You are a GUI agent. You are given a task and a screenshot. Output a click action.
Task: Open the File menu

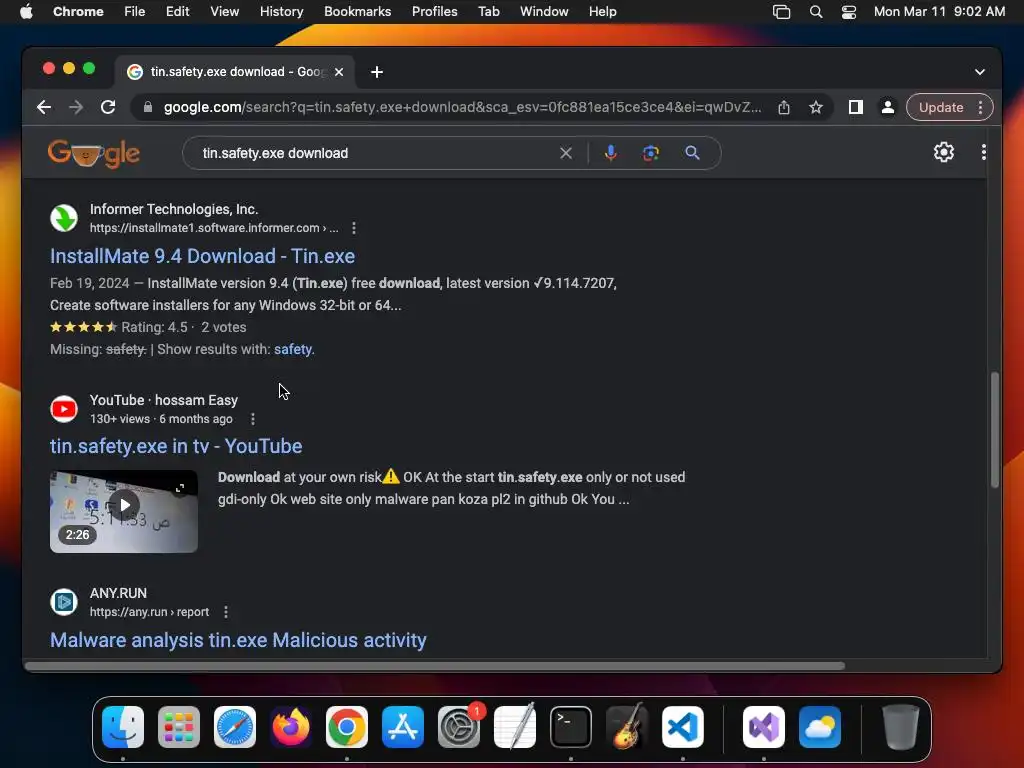pos(135,12)
